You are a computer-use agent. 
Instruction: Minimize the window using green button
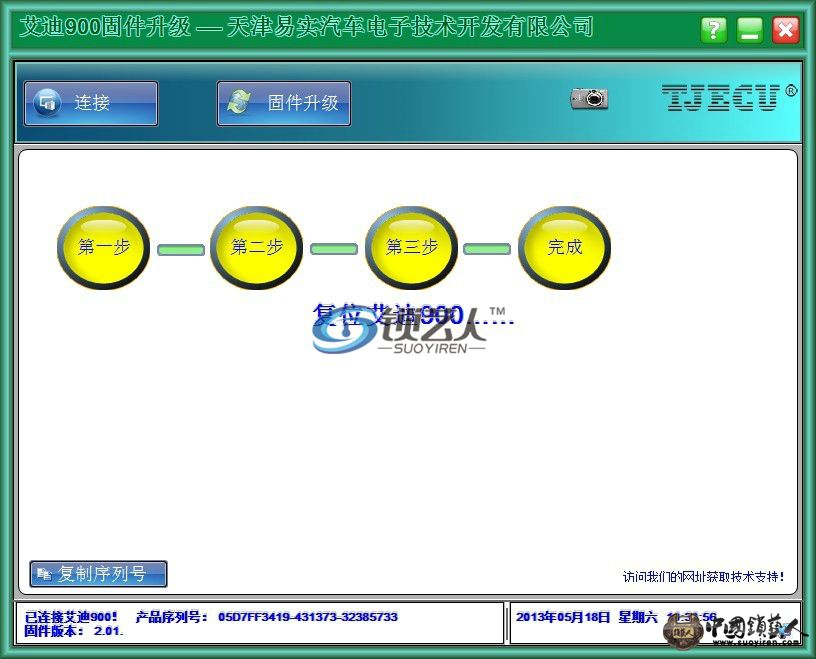(750, 30)
